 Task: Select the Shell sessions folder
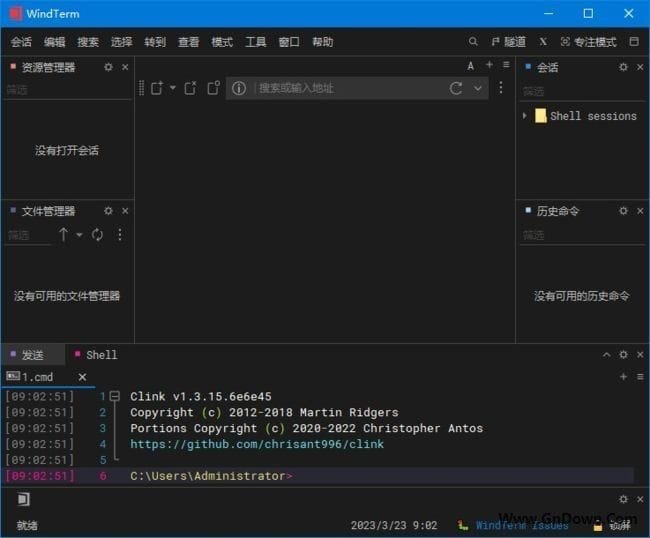click(x=585, y=116)
